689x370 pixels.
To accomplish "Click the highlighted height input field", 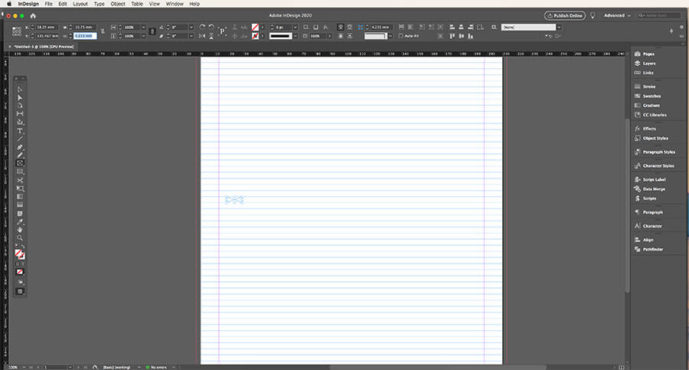I will tap(84, 36).
